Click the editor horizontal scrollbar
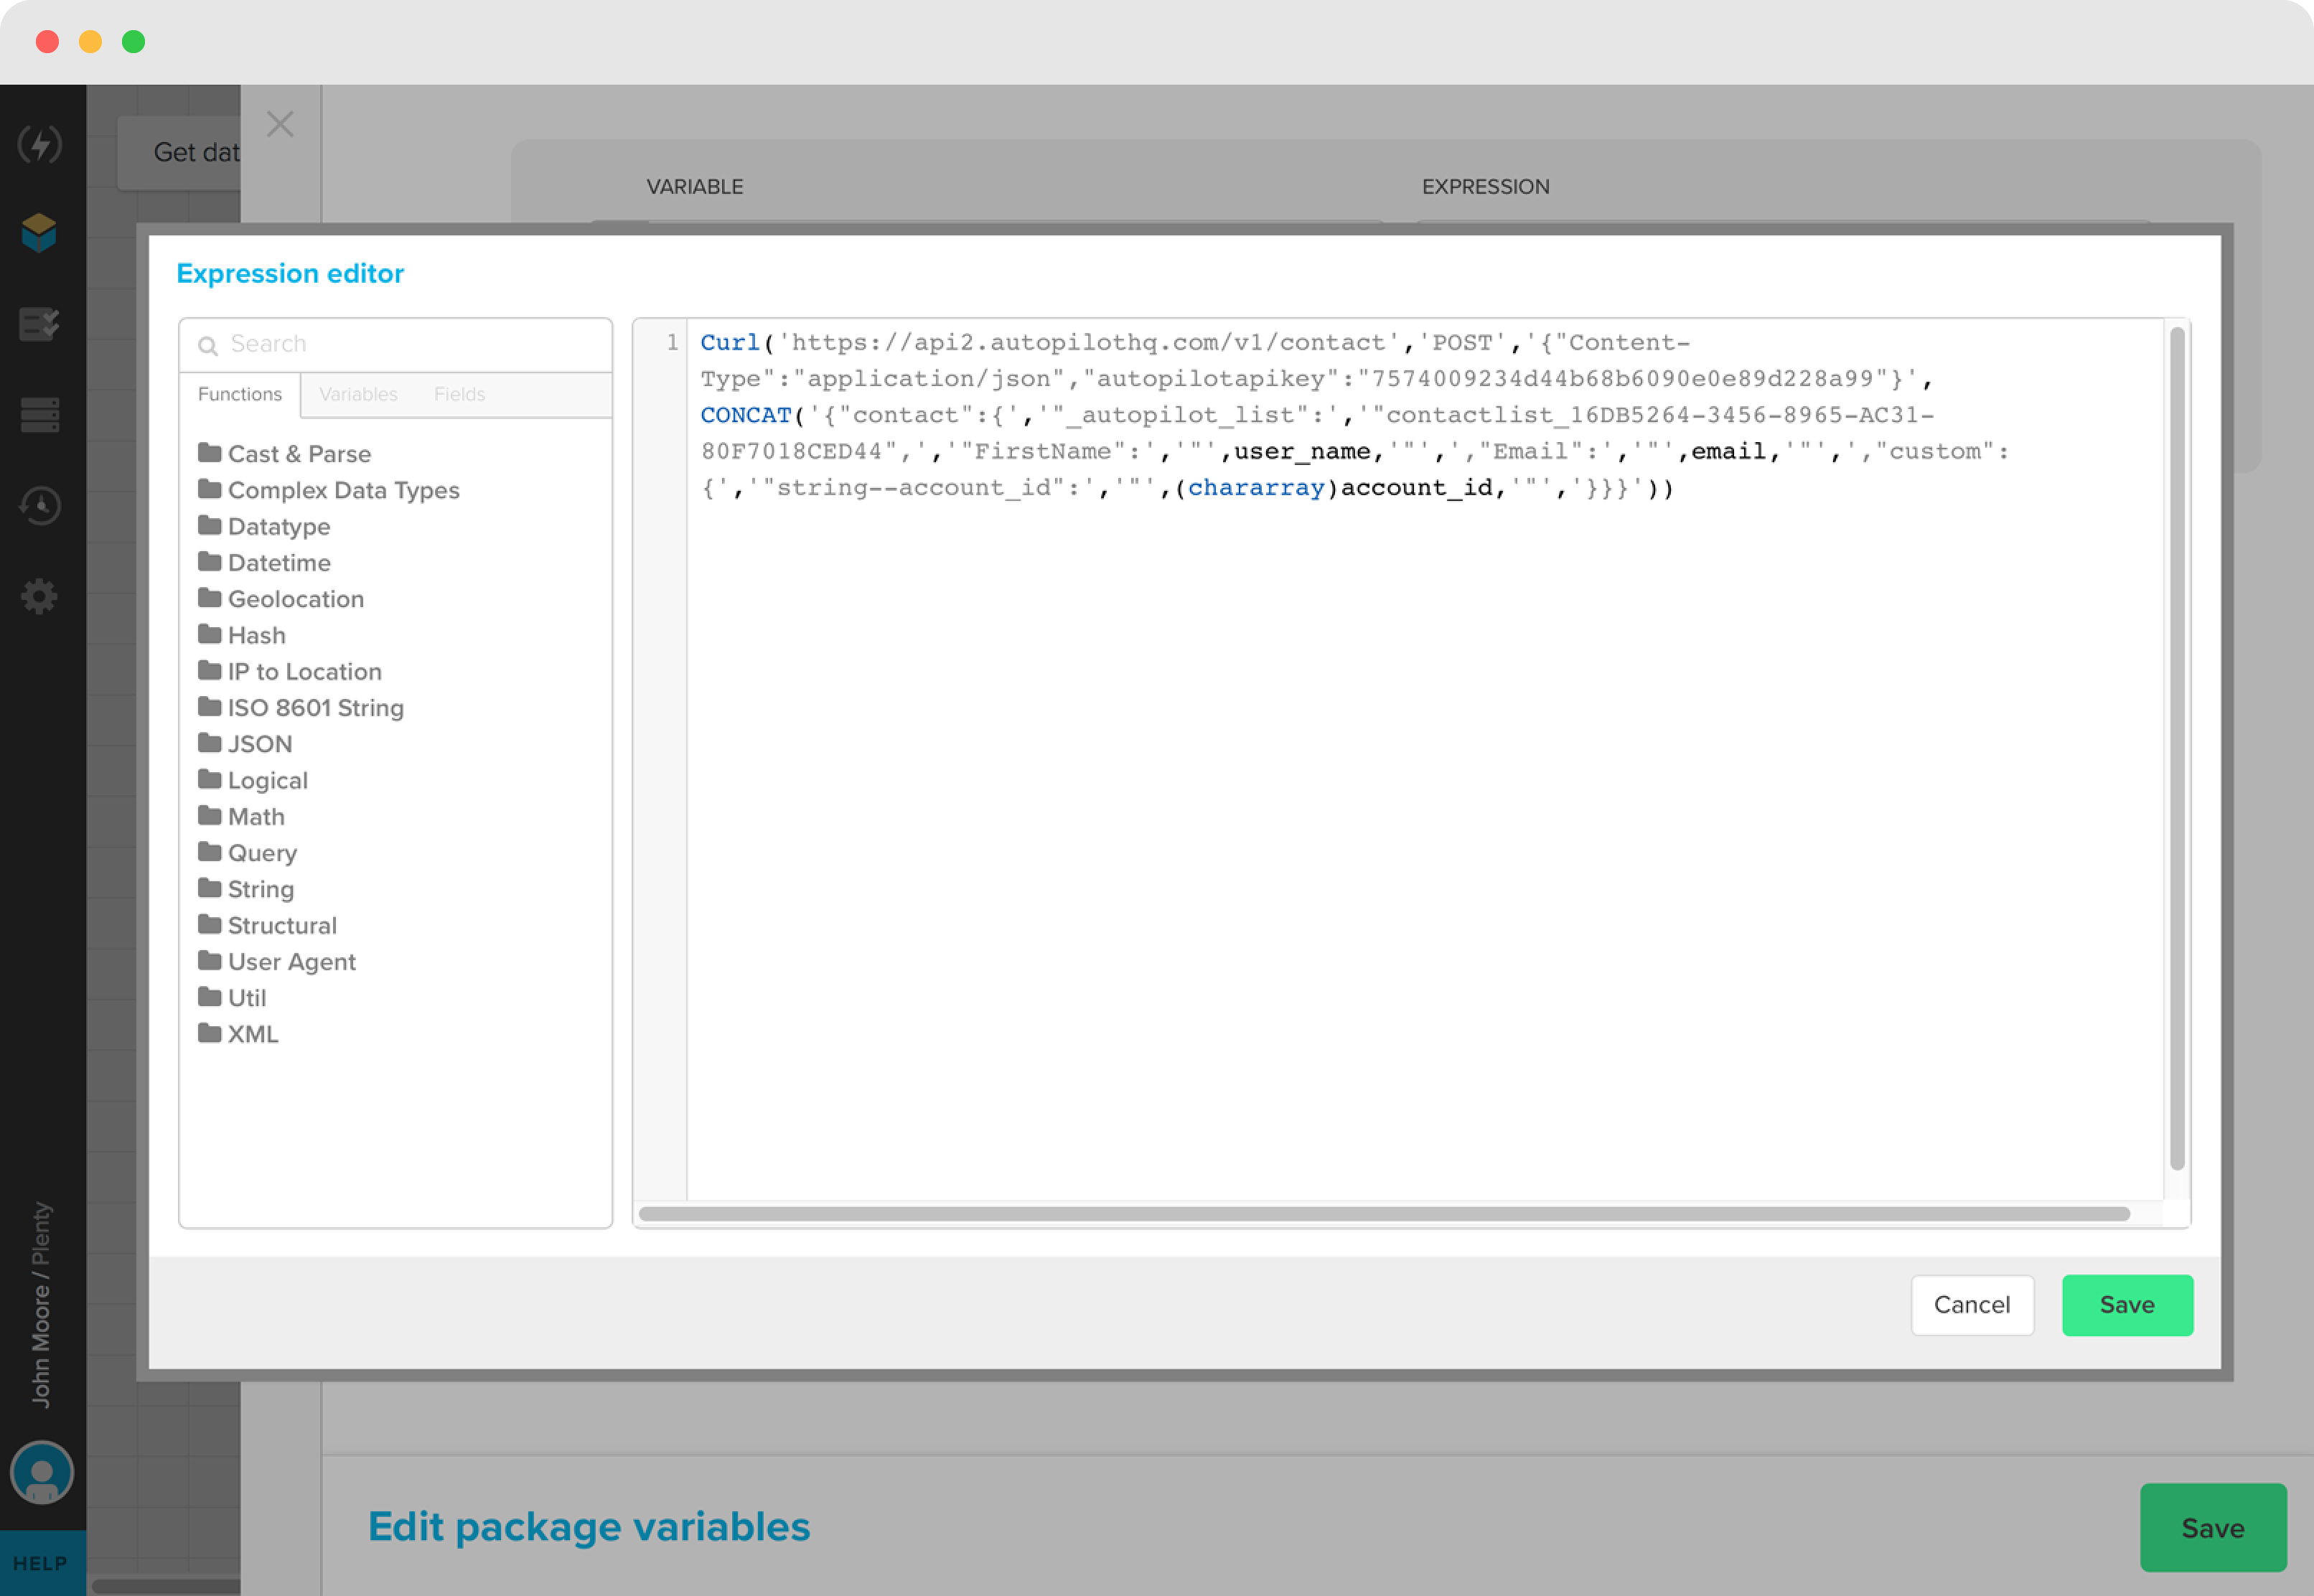 coord(1384,1214)
